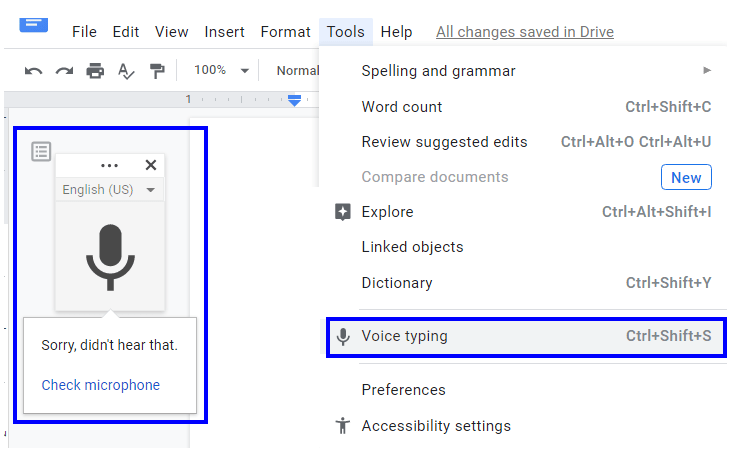Image resolution: width=733 pixels, height=458 pixels.
Task: Open the English (US) language dropdown
Action: pos(110,190)
